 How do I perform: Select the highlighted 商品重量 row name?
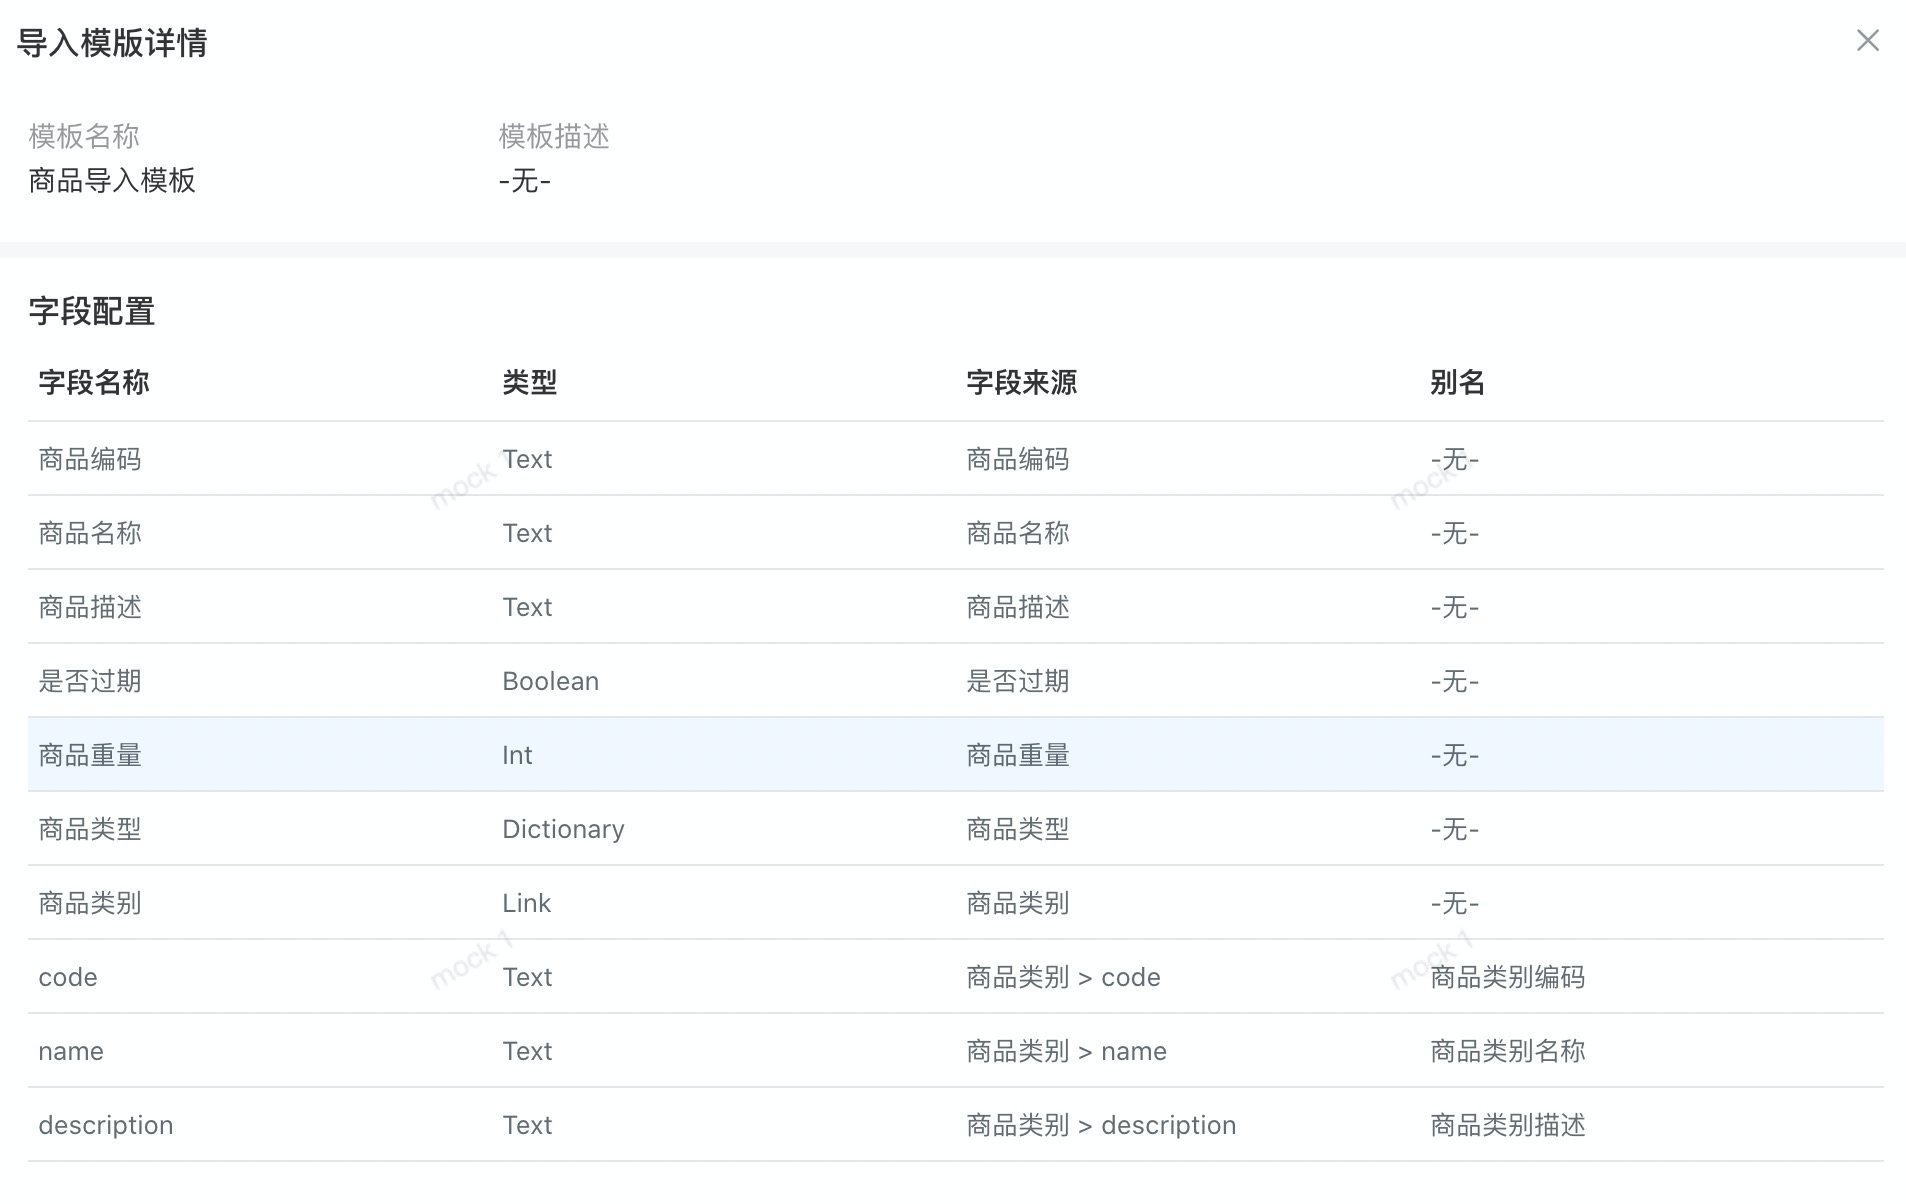point(90,756)
